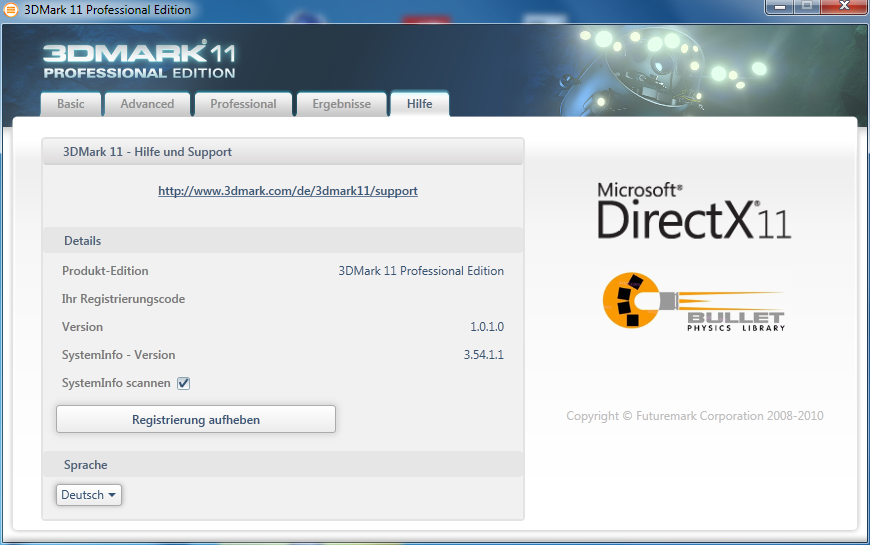Minimize the 3DMark 11 window
This screenshot has width=870, height=545.
(x=780, y=7)
